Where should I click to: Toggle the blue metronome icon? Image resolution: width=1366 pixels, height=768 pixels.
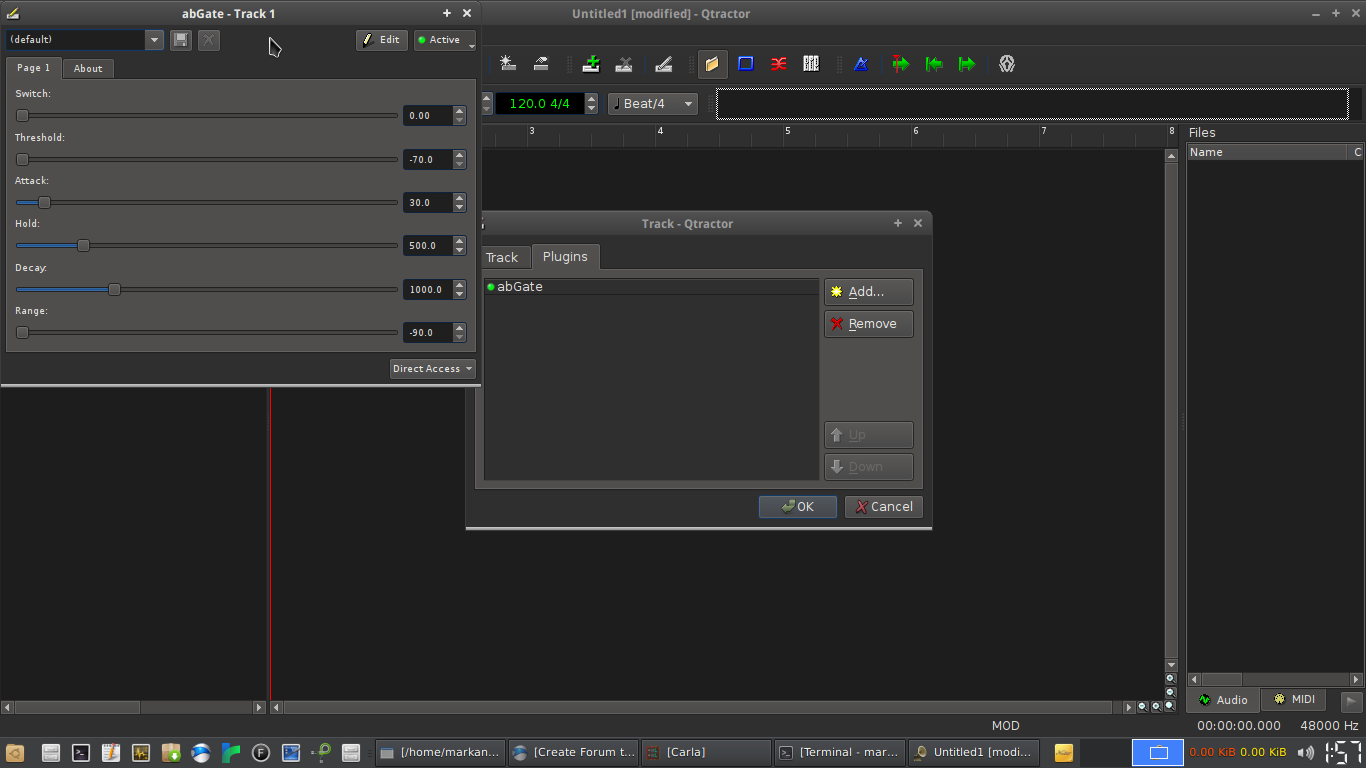[861, 64]
